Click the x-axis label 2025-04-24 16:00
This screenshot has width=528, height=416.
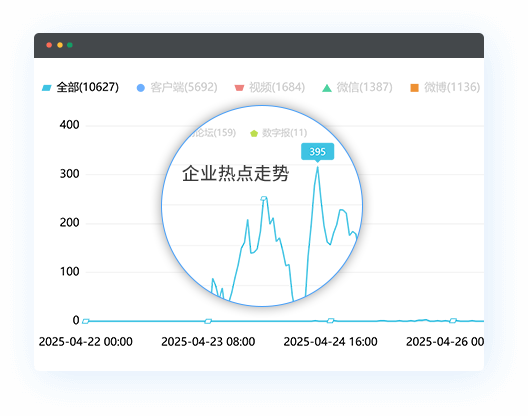coord(330,342)
